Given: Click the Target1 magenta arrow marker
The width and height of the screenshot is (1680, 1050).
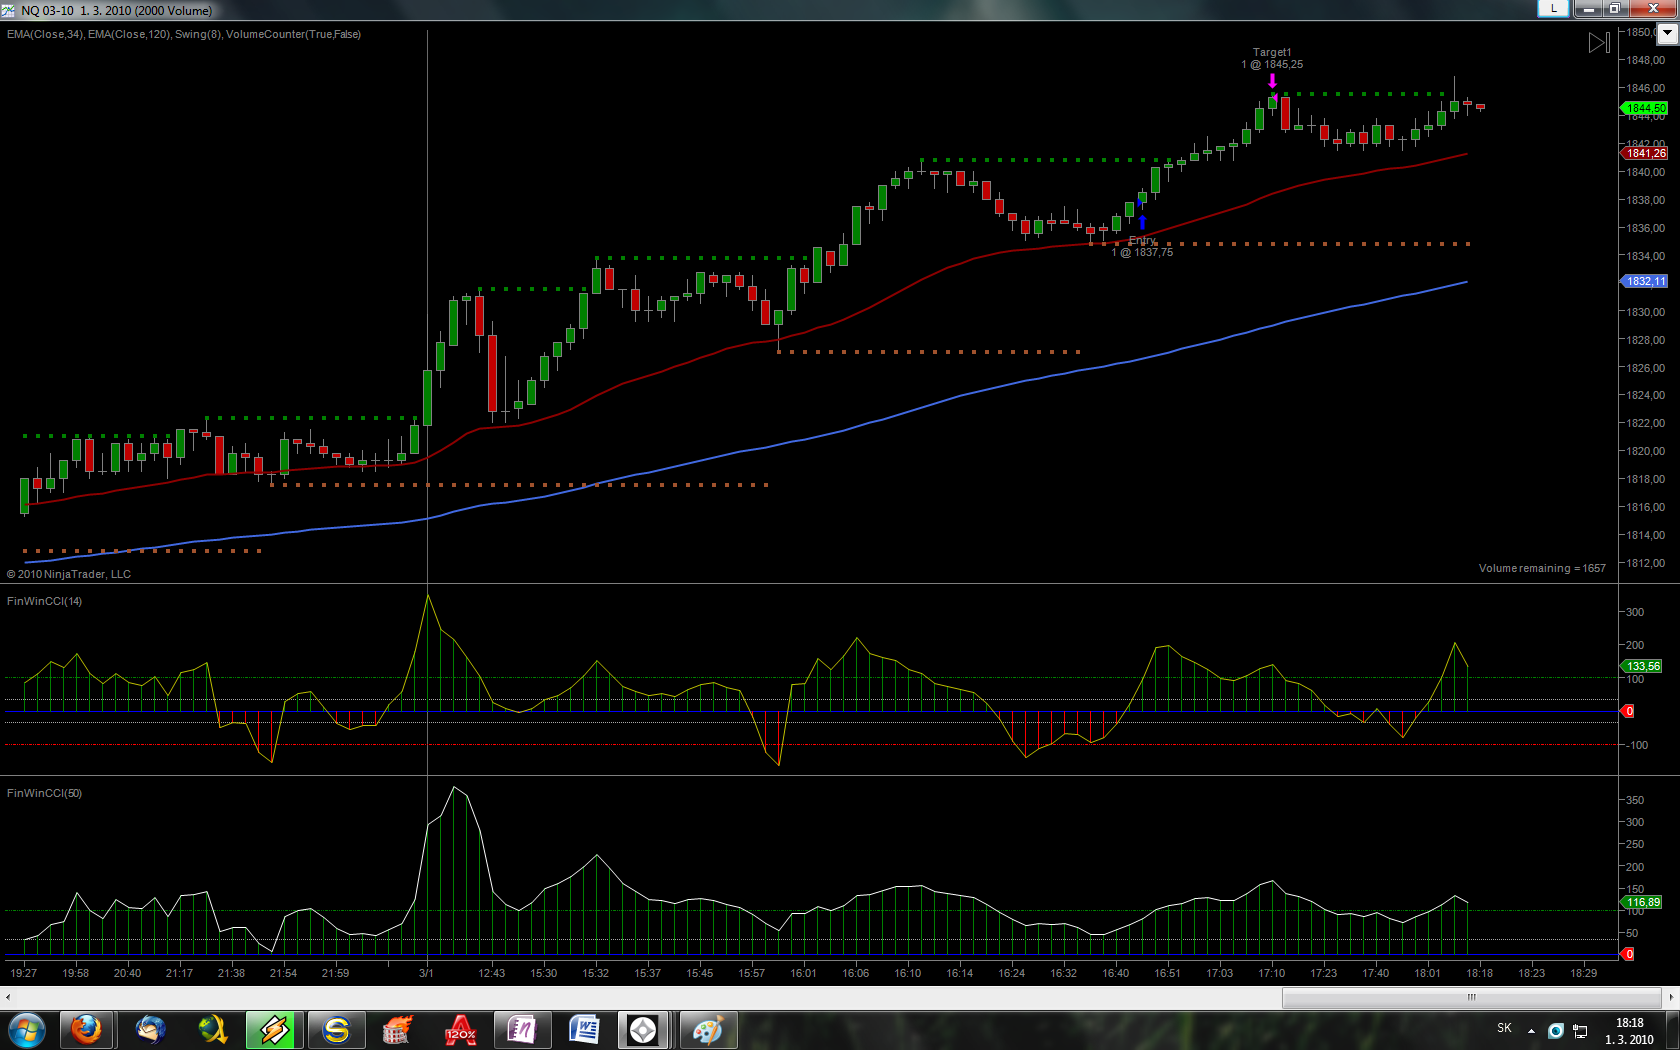Looking at the screenshot, I should [1272, 81].
